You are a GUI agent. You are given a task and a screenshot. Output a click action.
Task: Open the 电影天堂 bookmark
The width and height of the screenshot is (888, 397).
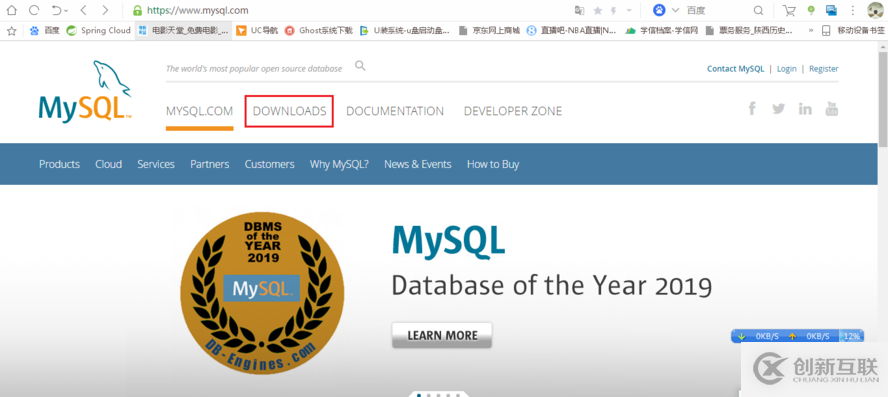click(183, 31)
